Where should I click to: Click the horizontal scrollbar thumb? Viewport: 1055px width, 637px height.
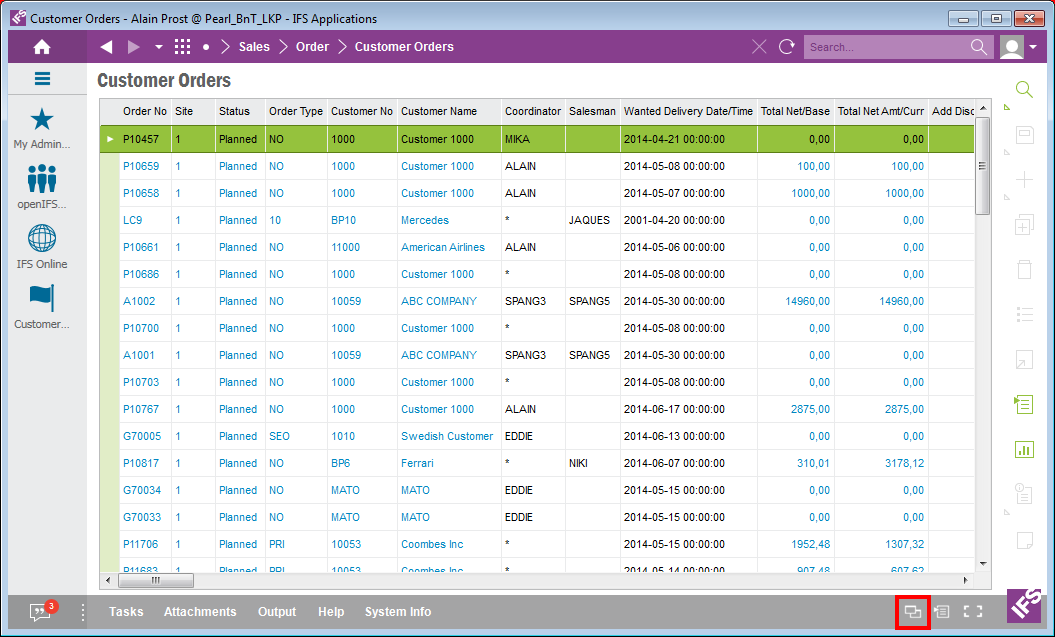tap(156, 580)
